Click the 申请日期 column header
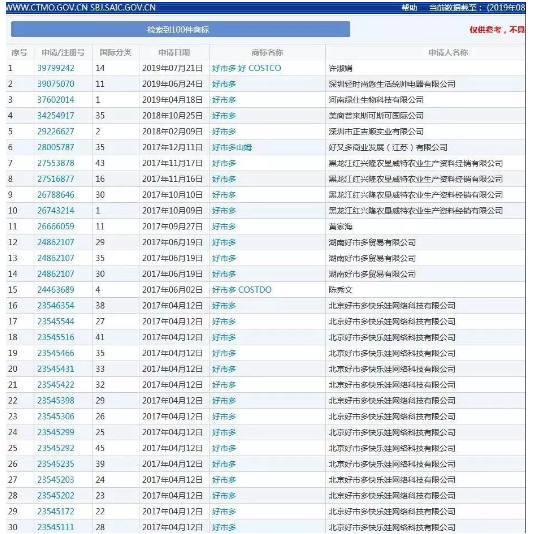 pos(174,53)
